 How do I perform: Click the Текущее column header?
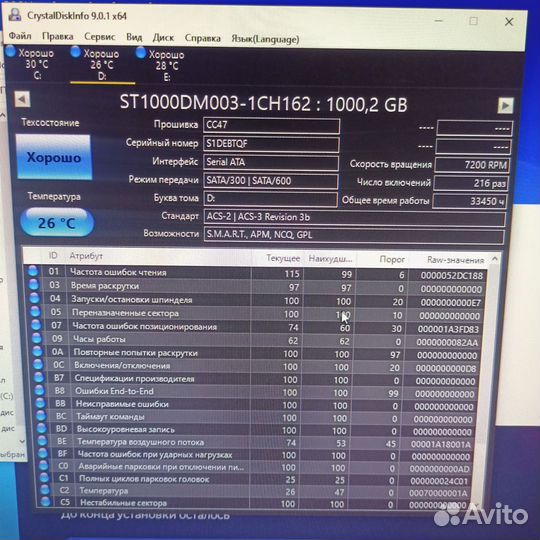point(283,258)
